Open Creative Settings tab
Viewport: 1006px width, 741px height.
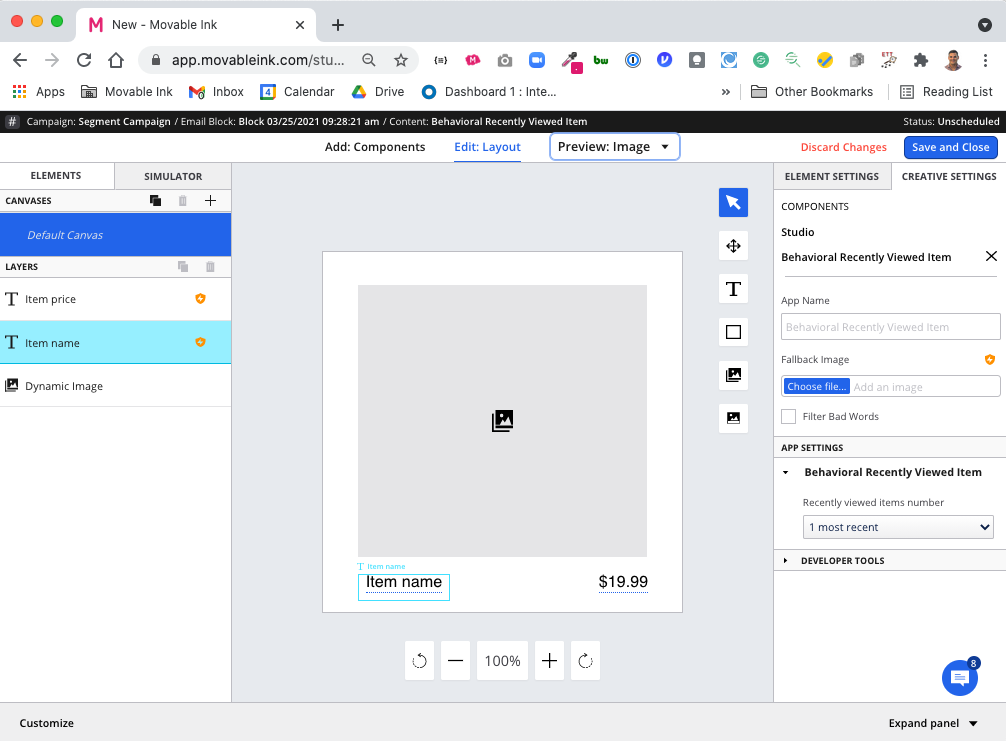pos(949,176)
